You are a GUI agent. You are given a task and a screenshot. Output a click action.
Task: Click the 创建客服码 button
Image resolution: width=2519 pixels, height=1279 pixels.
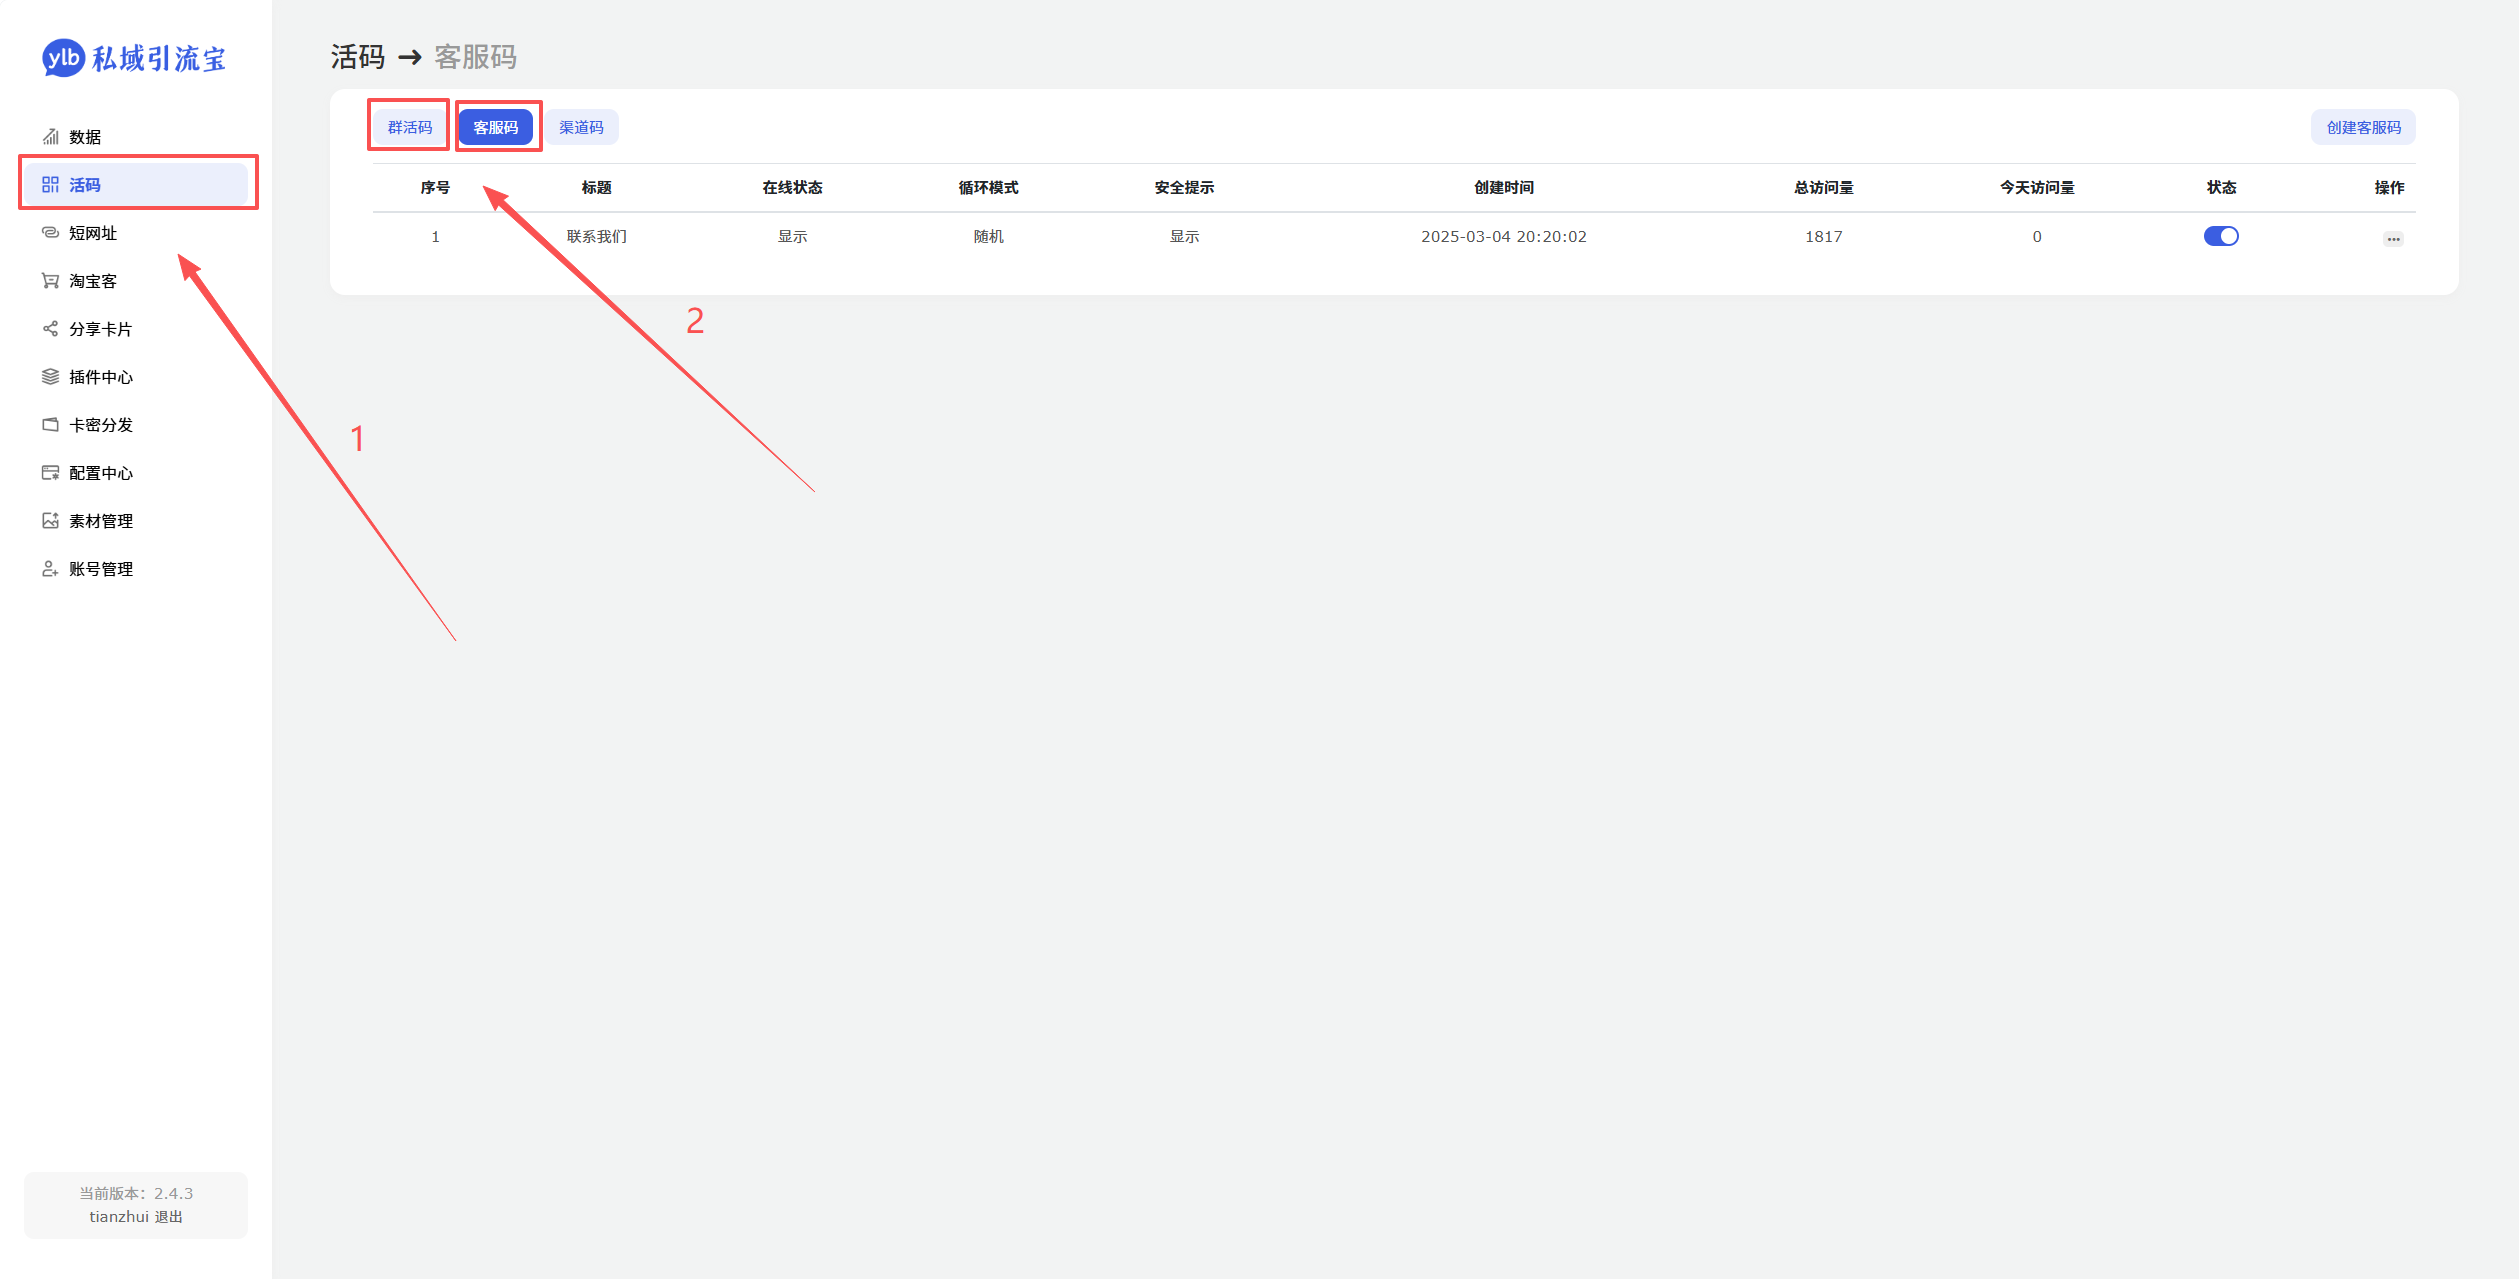(x=2363, y=127)
